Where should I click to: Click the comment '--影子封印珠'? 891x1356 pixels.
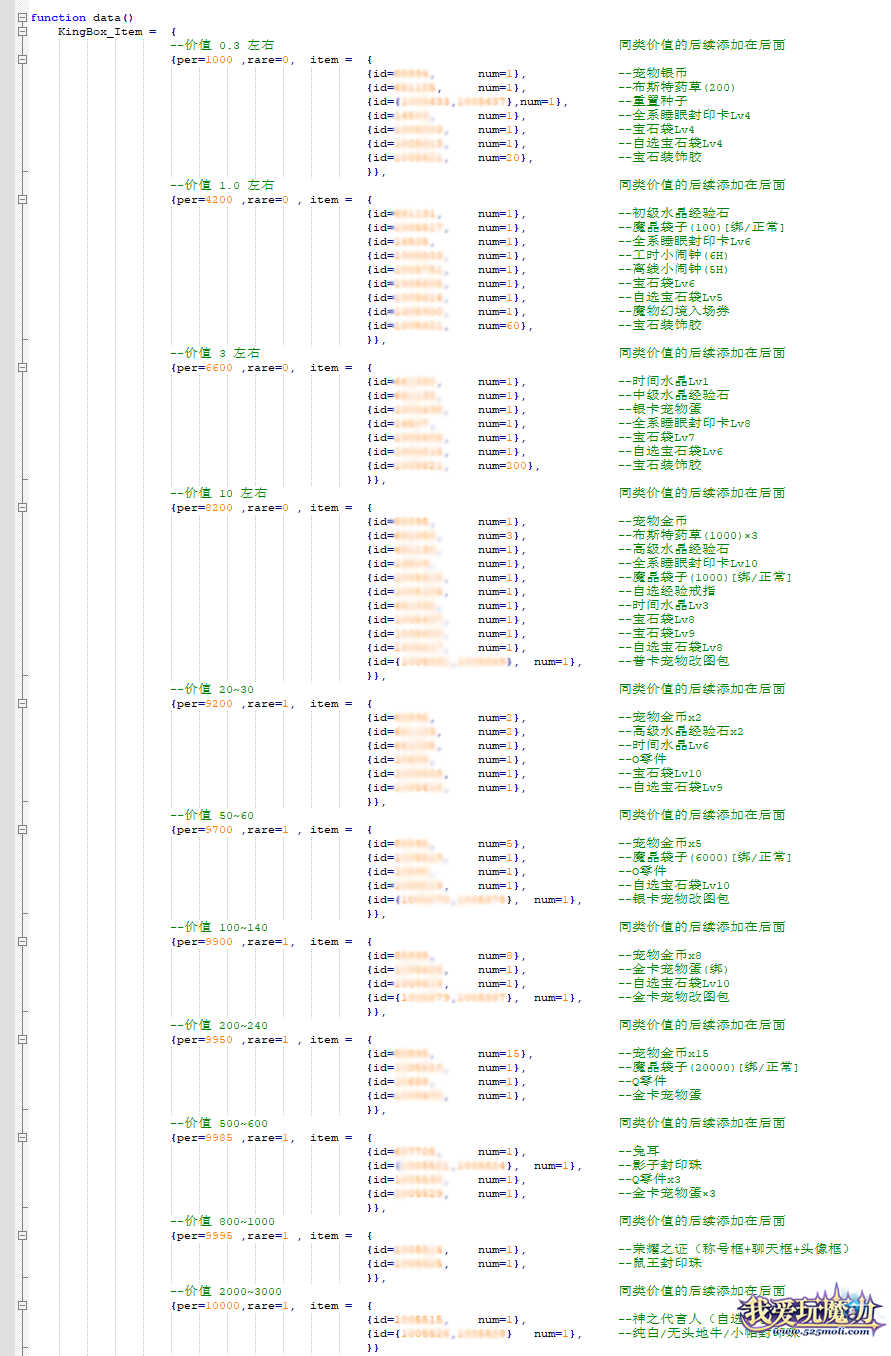click(x=660, y=1165)
